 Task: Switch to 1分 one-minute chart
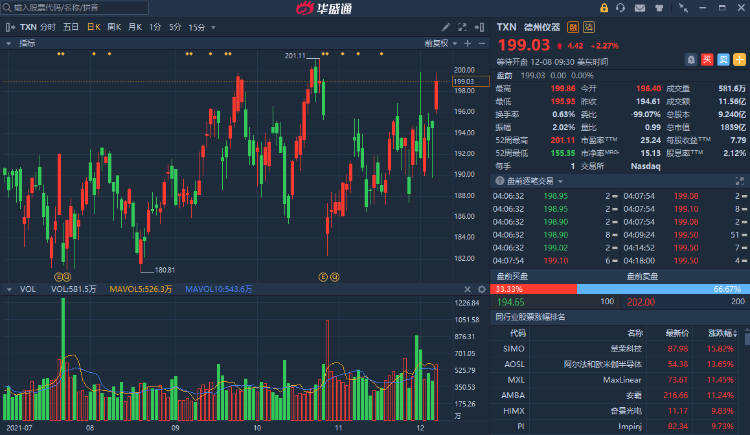point(155,27)
